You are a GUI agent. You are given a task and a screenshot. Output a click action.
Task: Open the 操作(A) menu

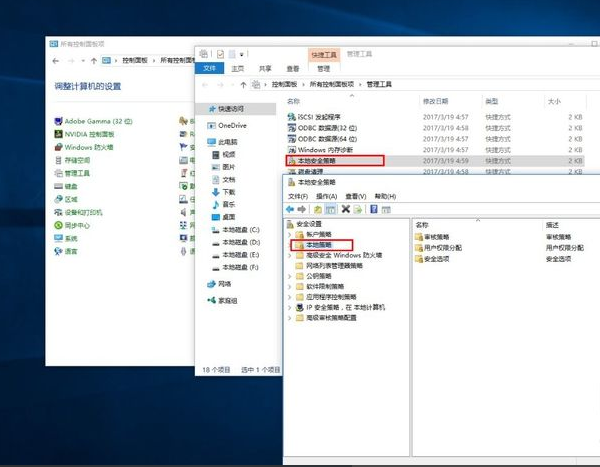point(325,197)
